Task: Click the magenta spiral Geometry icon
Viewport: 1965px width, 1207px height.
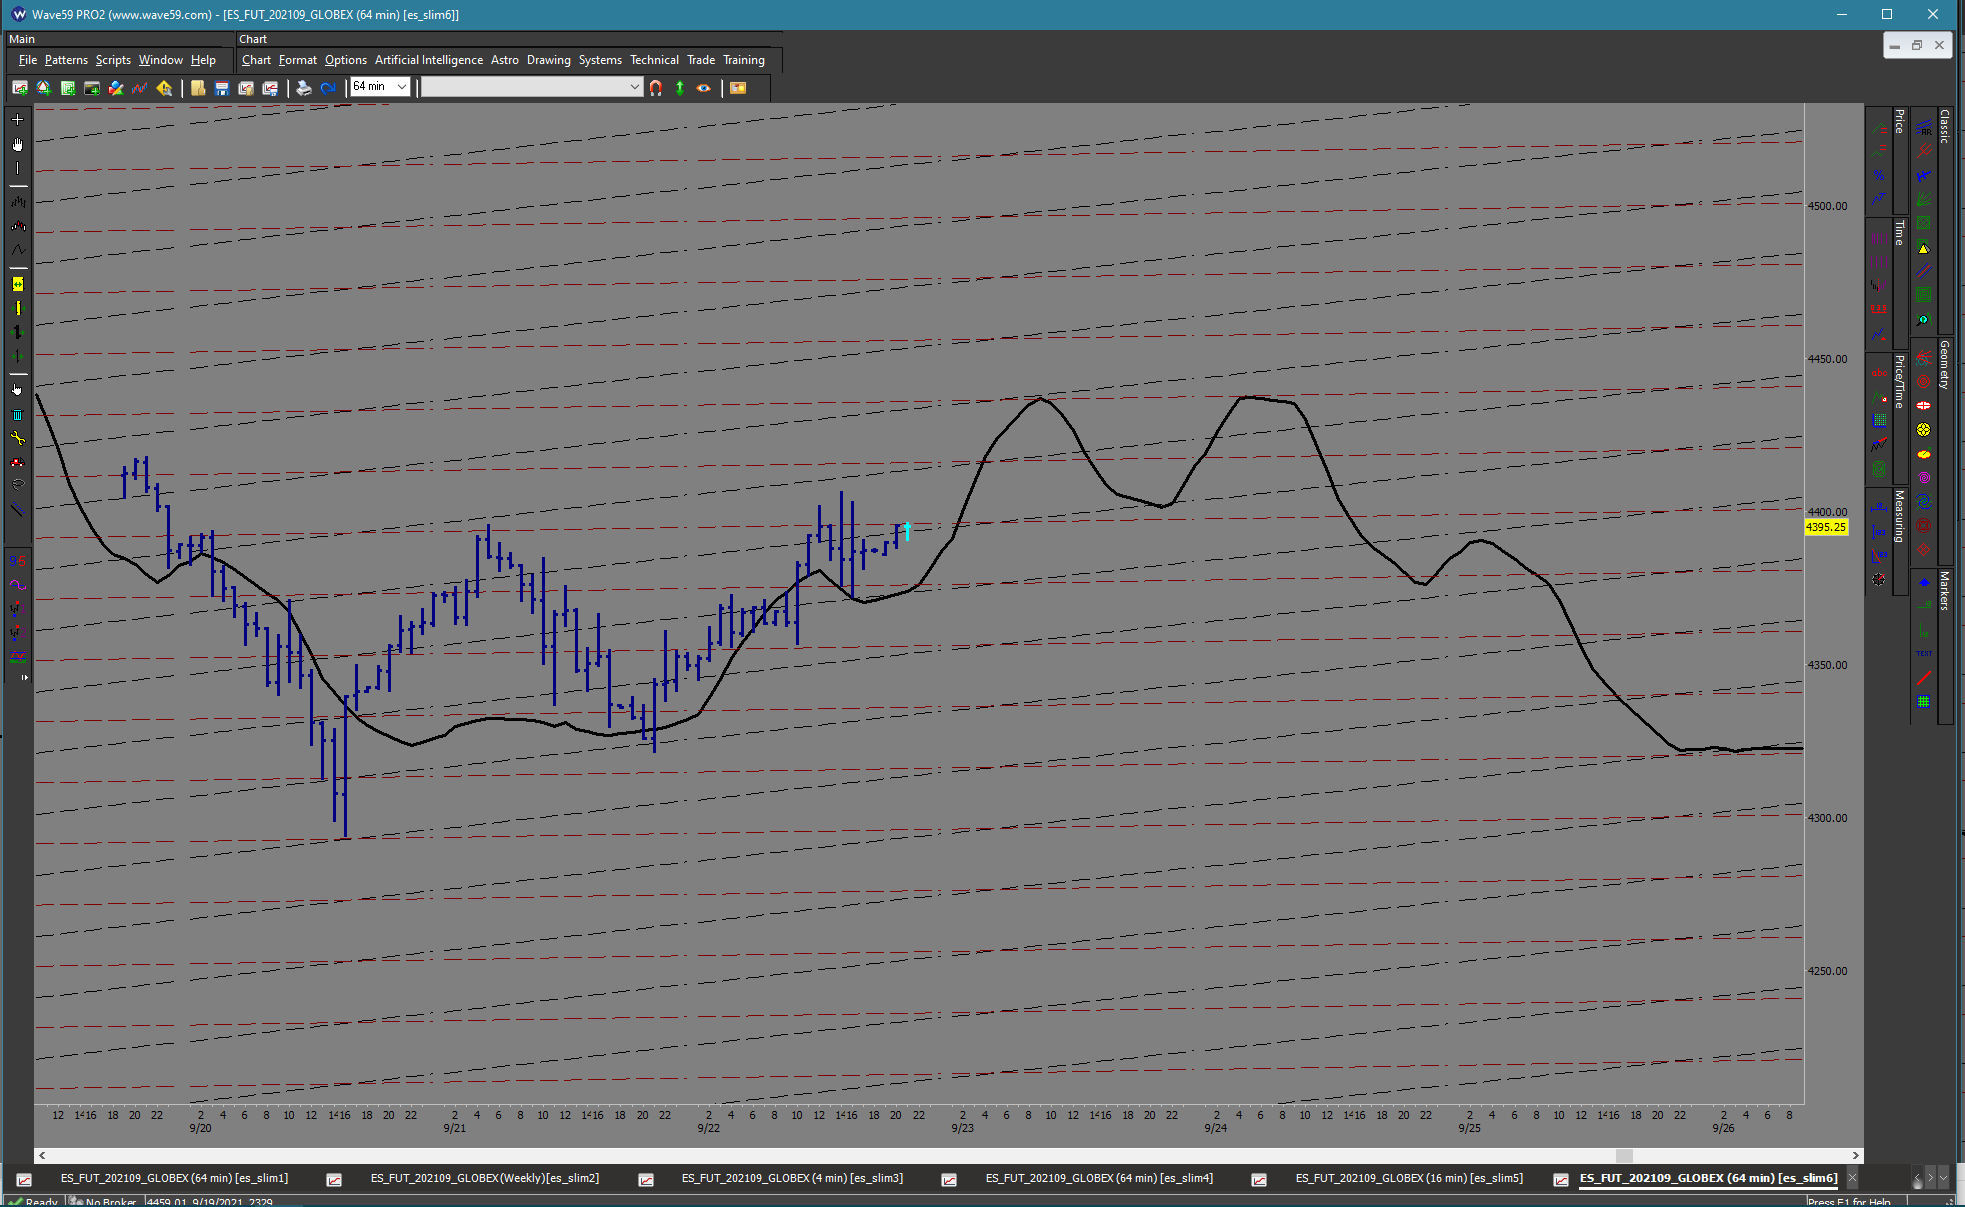Action: pos(1924,478)
